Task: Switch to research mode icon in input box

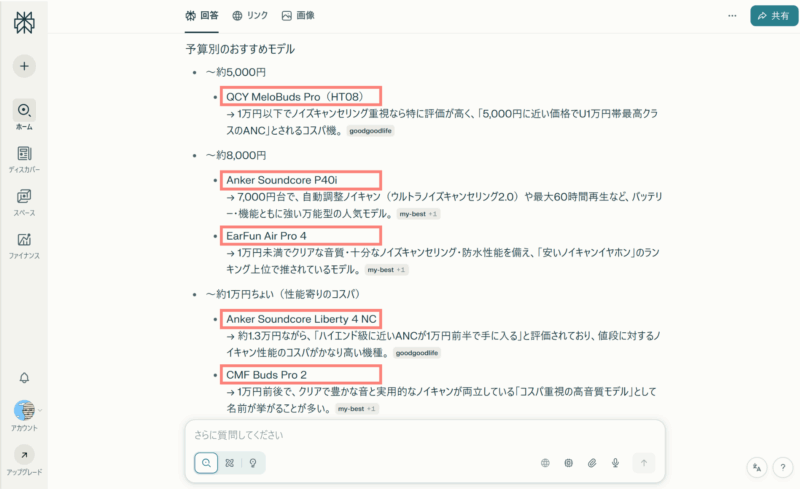Action: (x=230, y=463)
